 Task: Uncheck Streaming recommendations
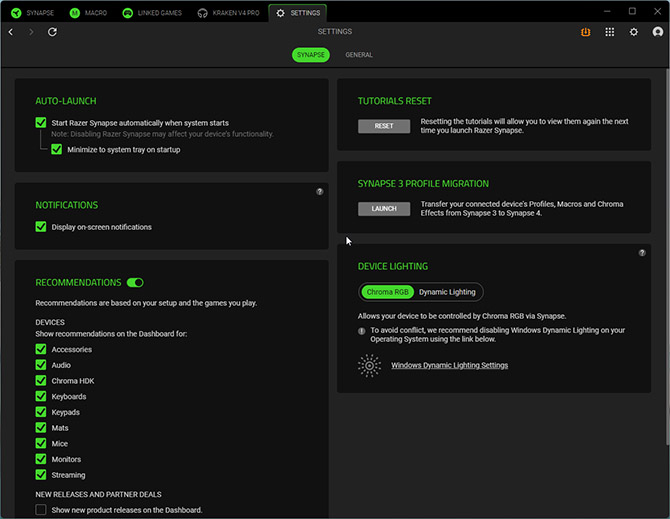point(41,475)
